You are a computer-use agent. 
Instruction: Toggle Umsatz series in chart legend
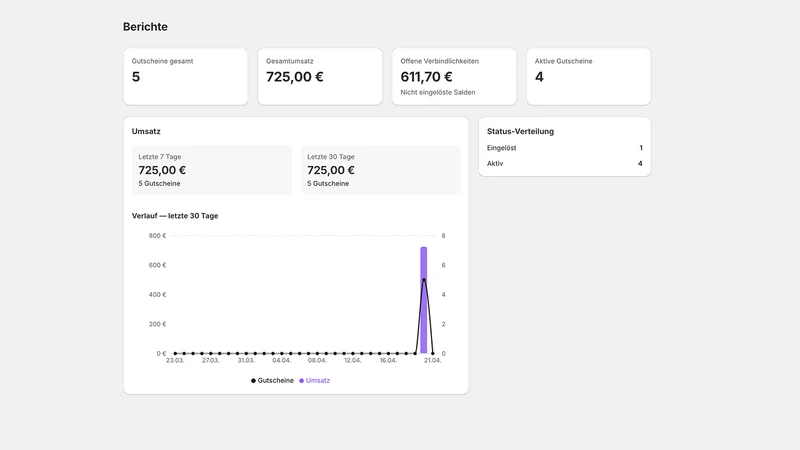(x=315, y=381)
